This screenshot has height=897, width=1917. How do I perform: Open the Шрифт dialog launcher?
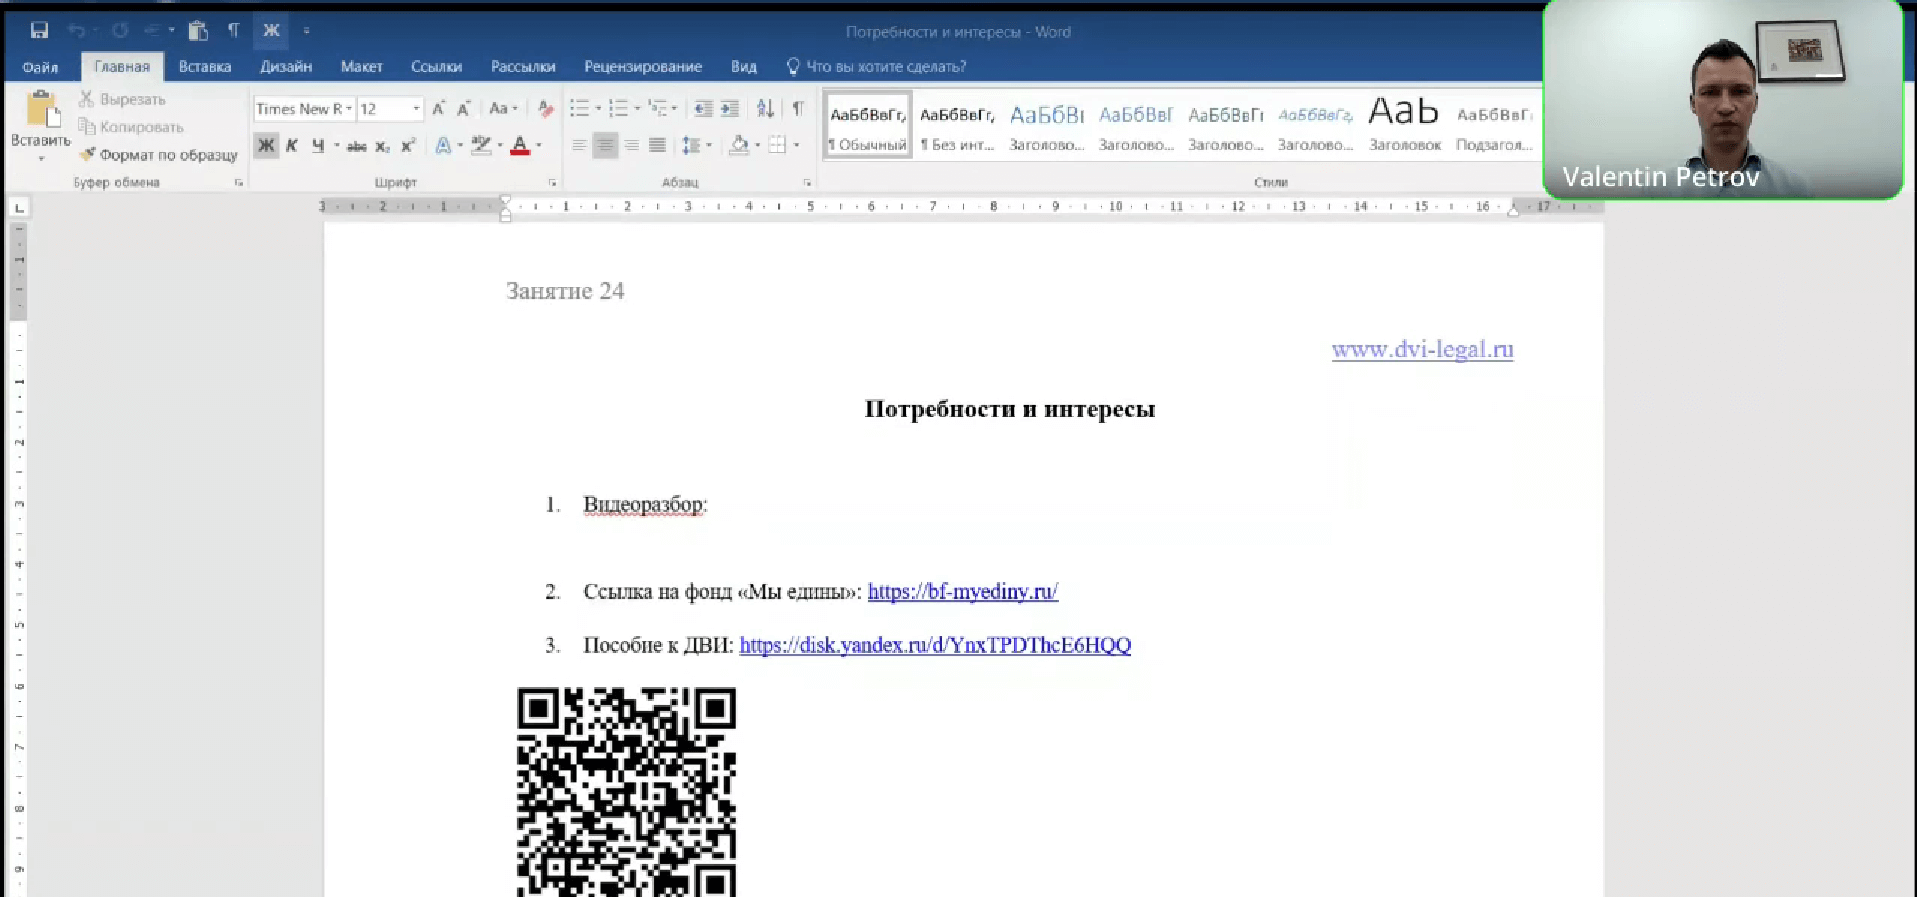click(x=552, y=183)
